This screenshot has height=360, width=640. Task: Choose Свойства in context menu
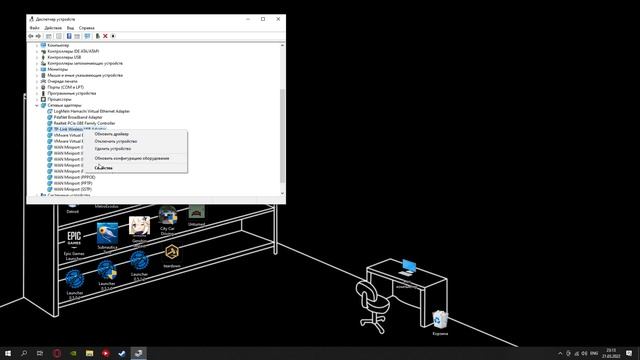[103, 167]
